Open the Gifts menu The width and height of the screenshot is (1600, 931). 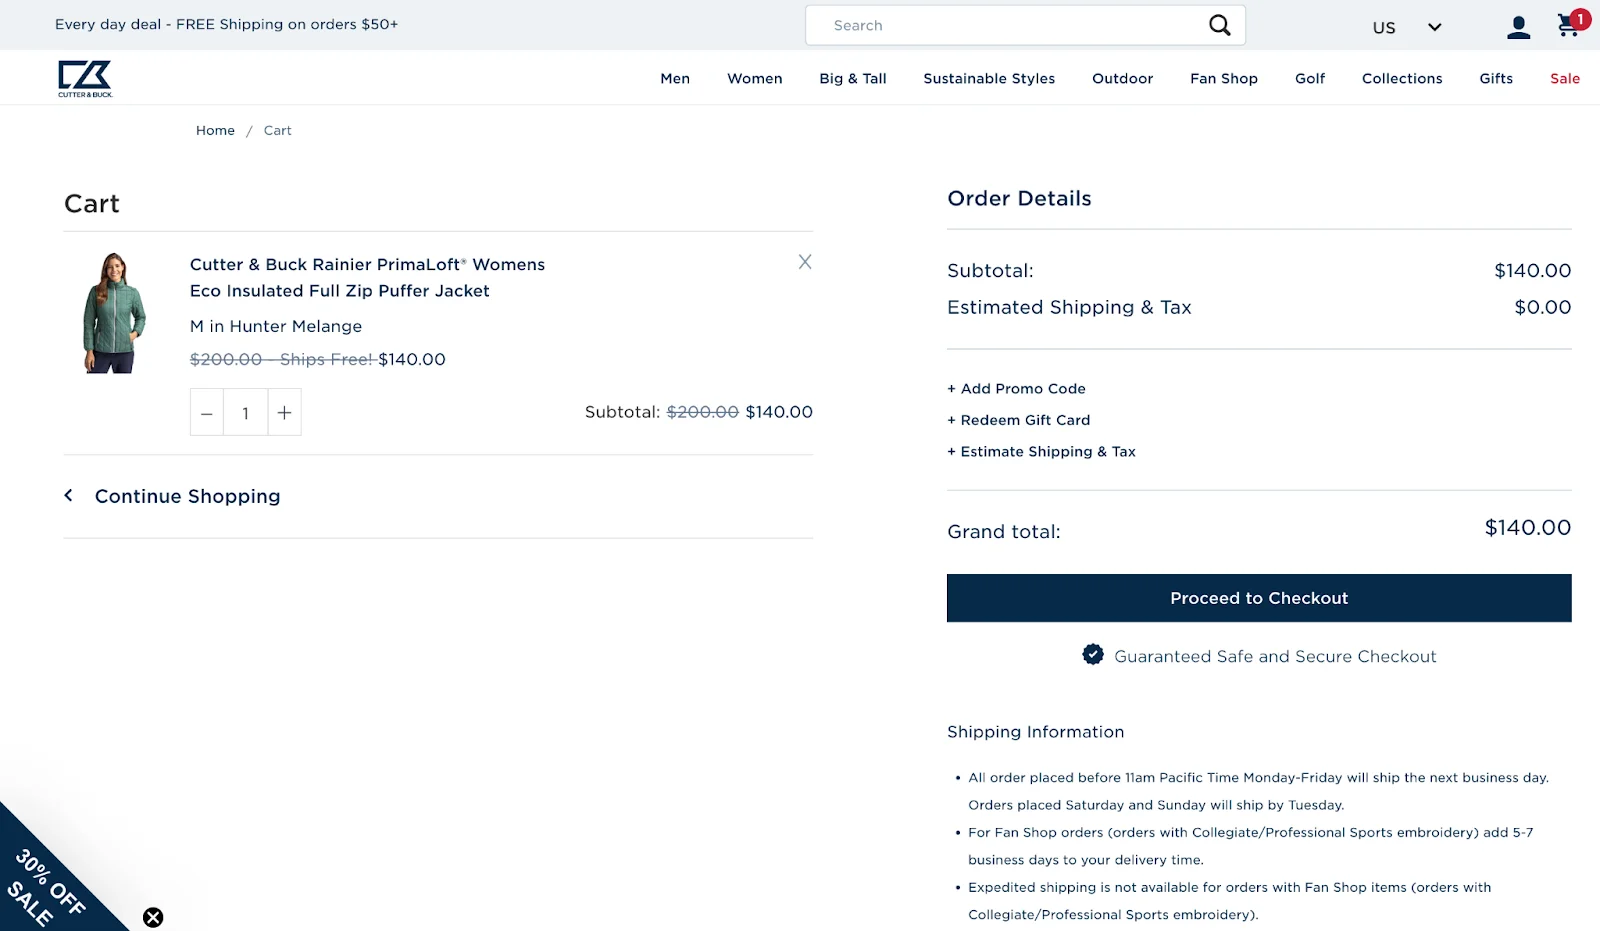click(1496, 78)
